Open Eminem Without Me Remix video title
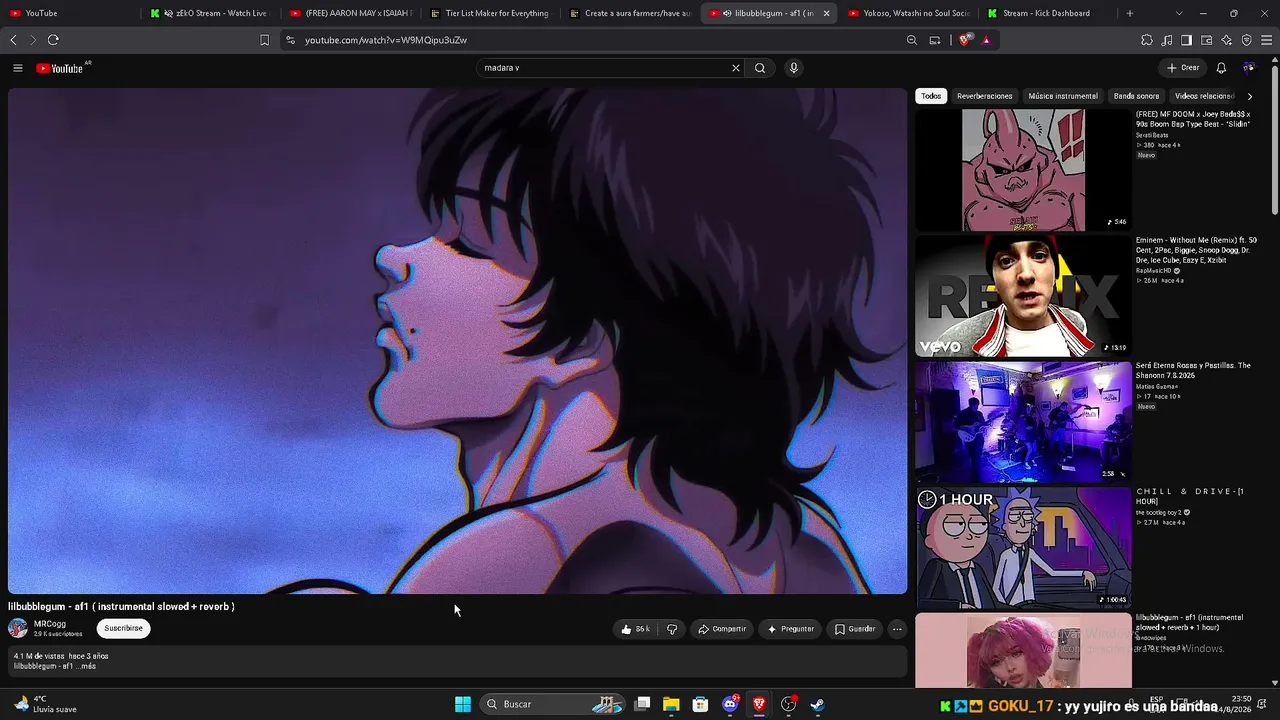This screenshot has height=720, width=1280. pos(1196,250)
